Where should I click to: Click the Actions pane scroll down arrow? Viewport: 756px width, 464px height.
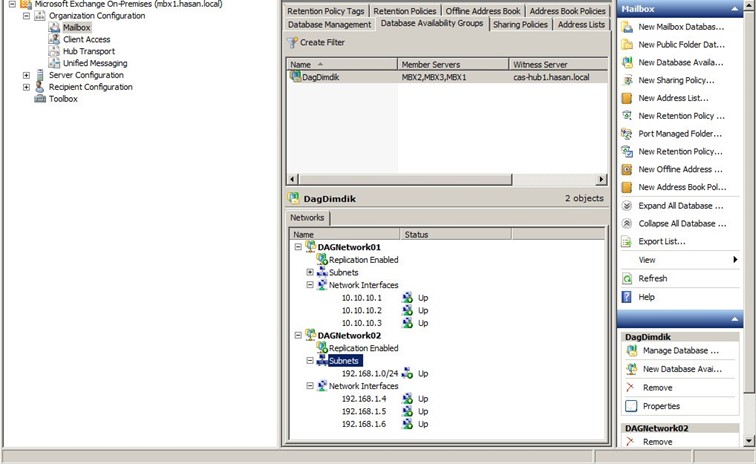tap(748, 440)
